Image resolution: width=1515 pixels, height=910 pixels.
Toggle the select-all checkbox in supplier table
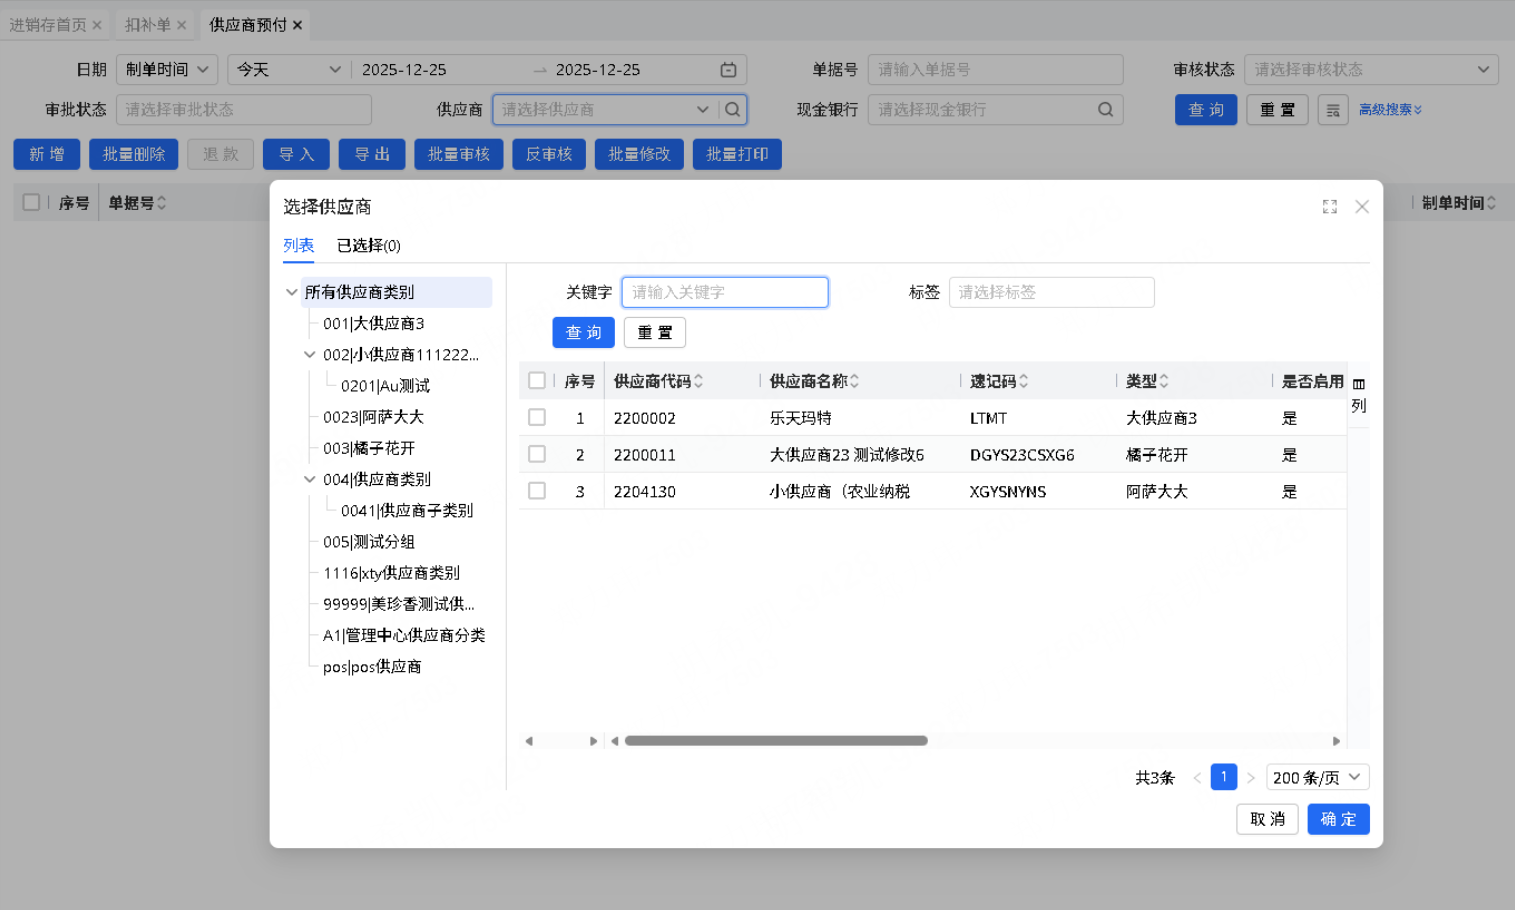537,381
